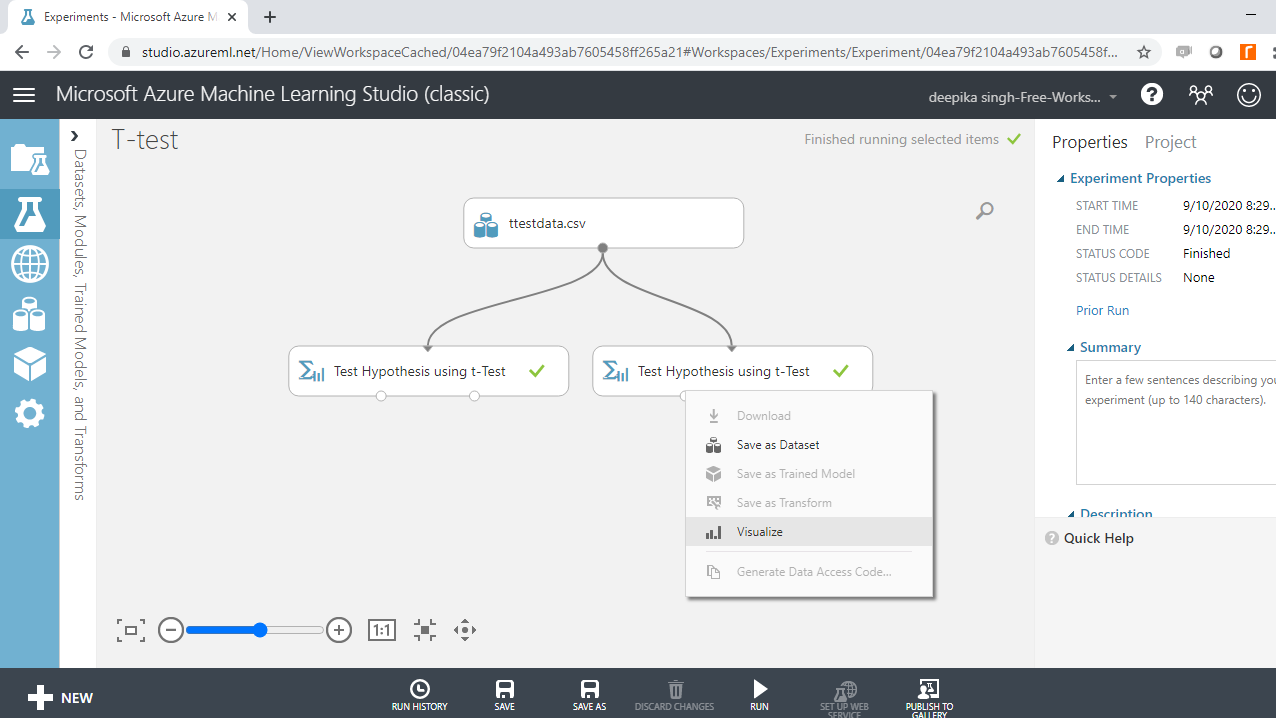Screen dimensions: 1276x718
Task: Click the STATUS DETAILS None value
Action: tap(1198, 278)
